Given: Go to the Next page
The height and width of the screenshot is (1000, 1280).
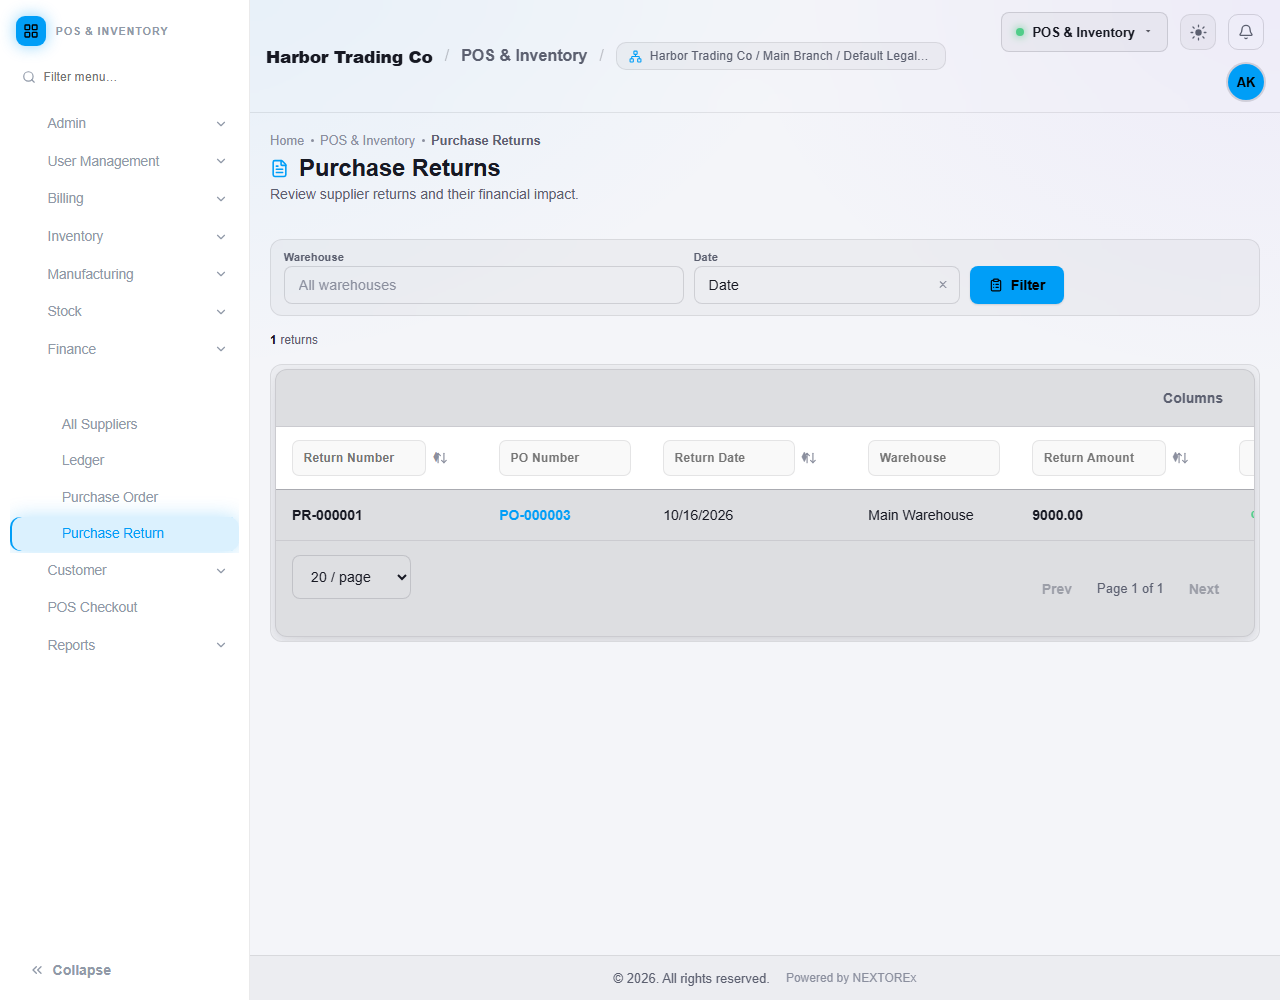Looking at the screenshot, I should [1204, 589].
